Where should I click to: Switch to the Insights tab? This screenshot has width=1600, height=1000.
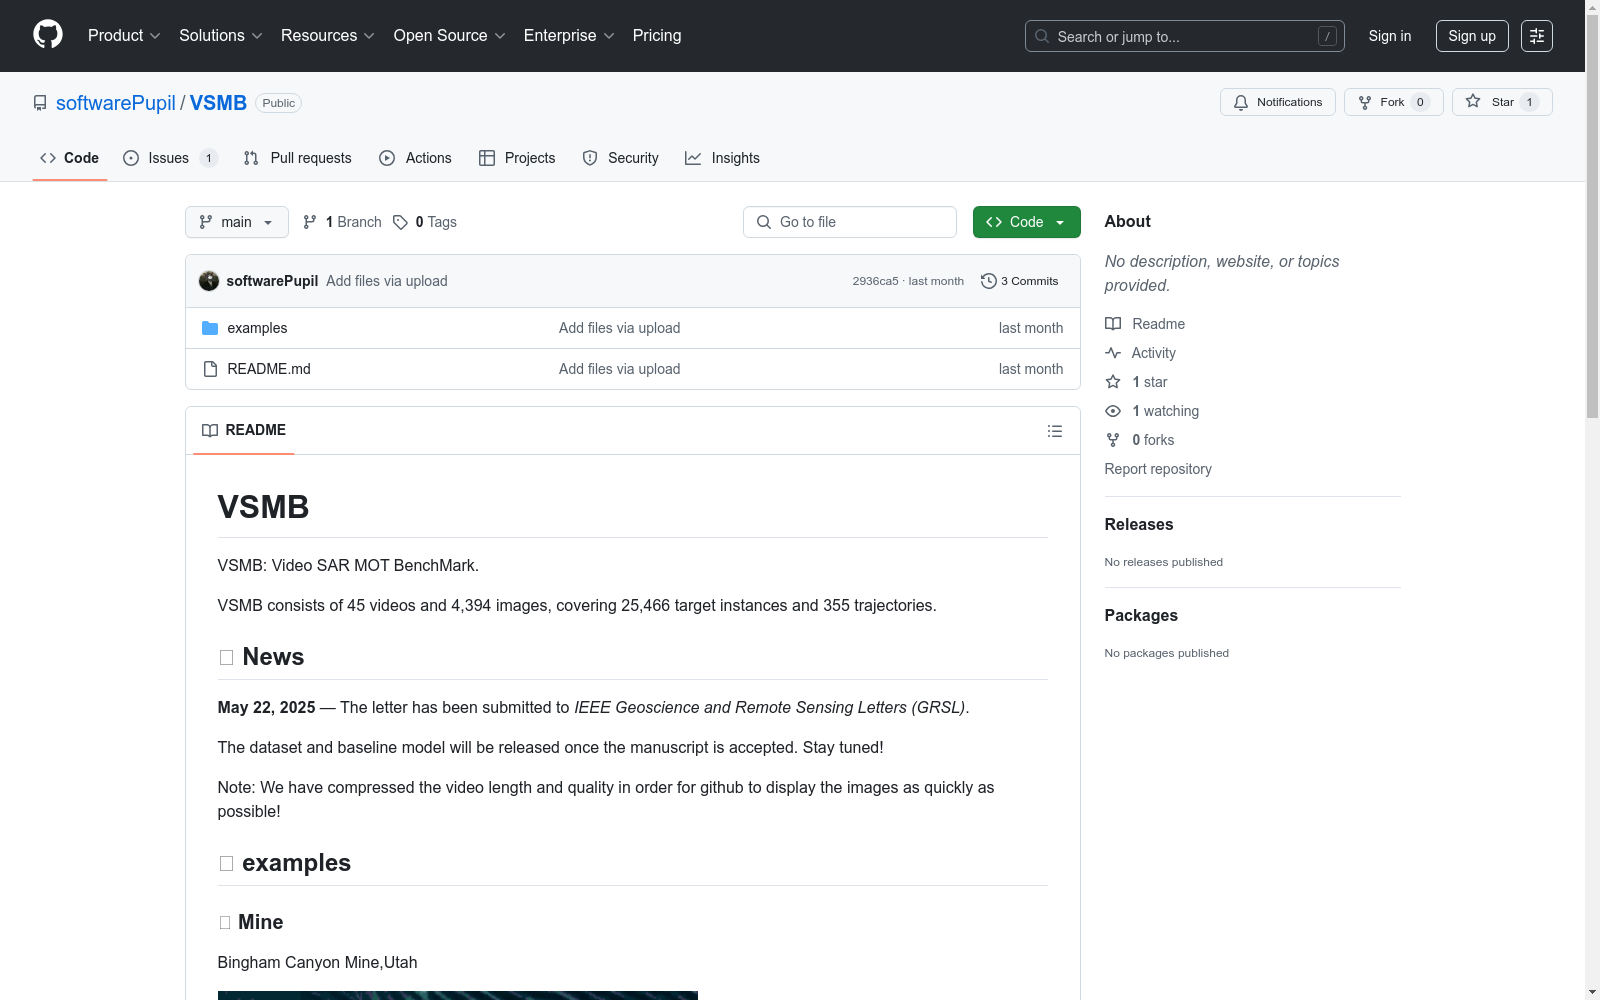pos(722,158)
